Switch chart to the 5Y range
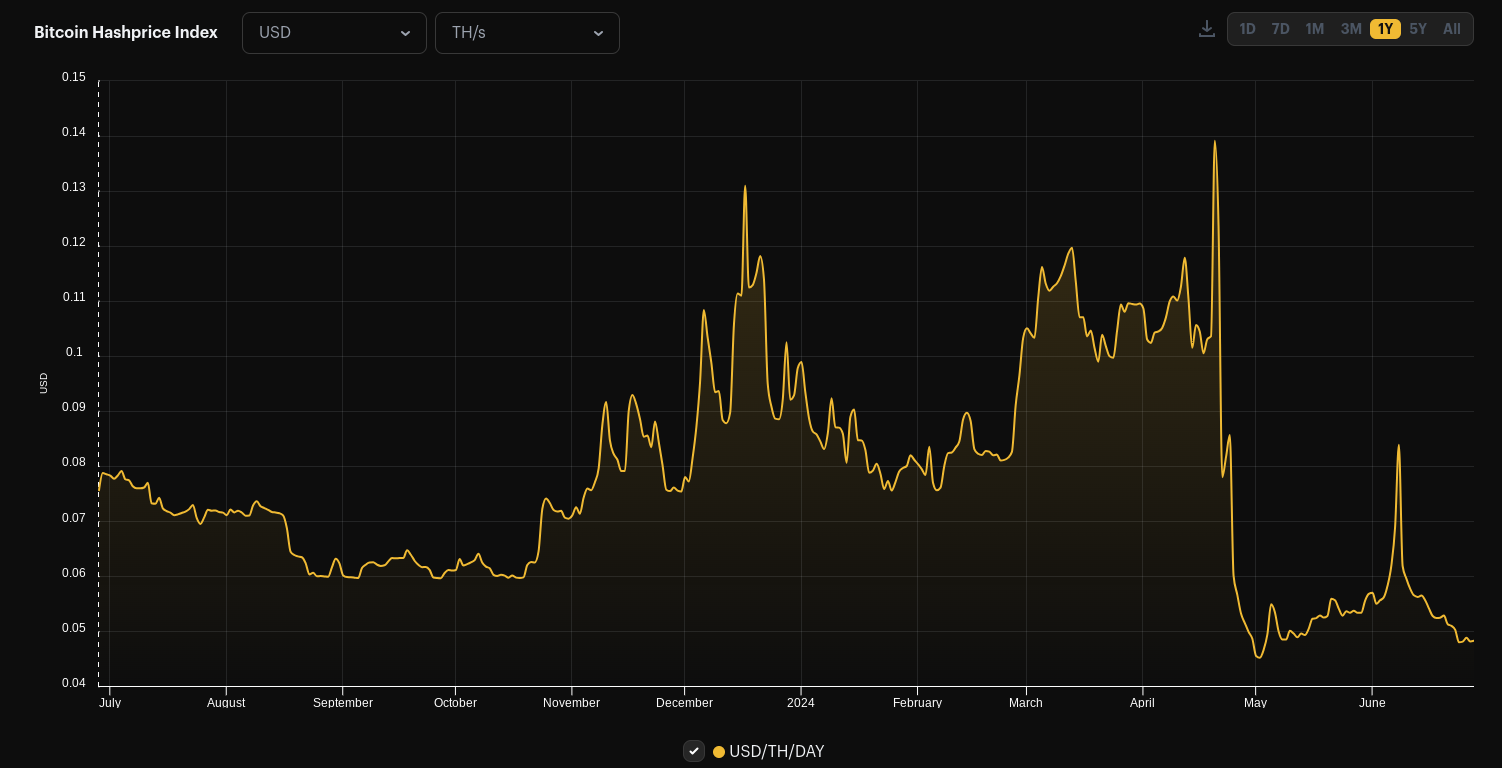This screenshot has height=768, width=1502. pos(1418,29)
